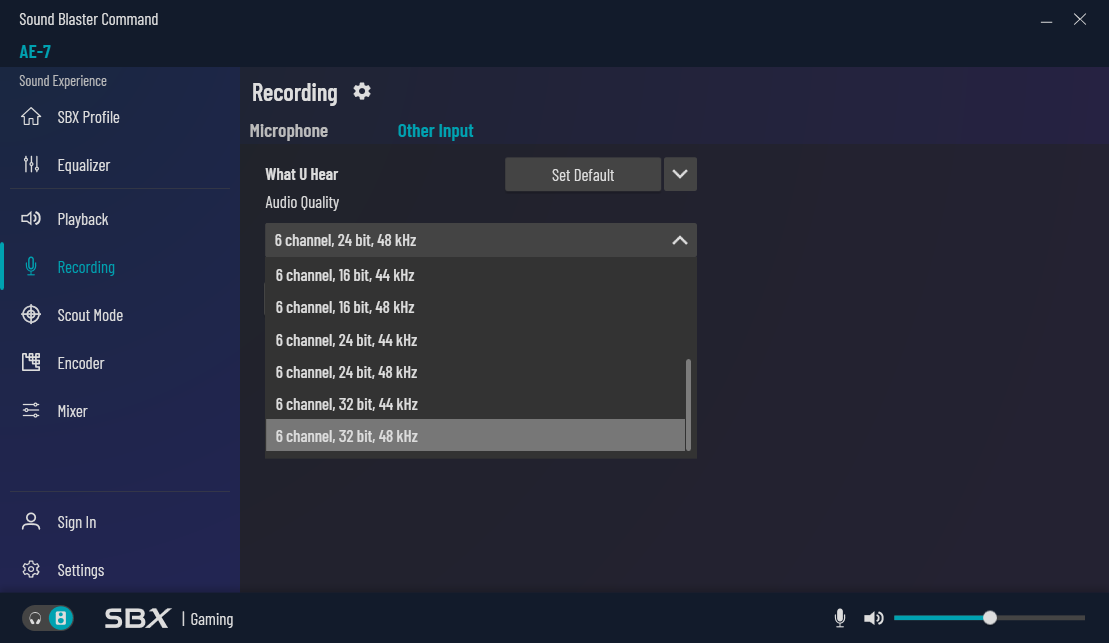
Task: Click the Set Default button
Action: point(582,175)
